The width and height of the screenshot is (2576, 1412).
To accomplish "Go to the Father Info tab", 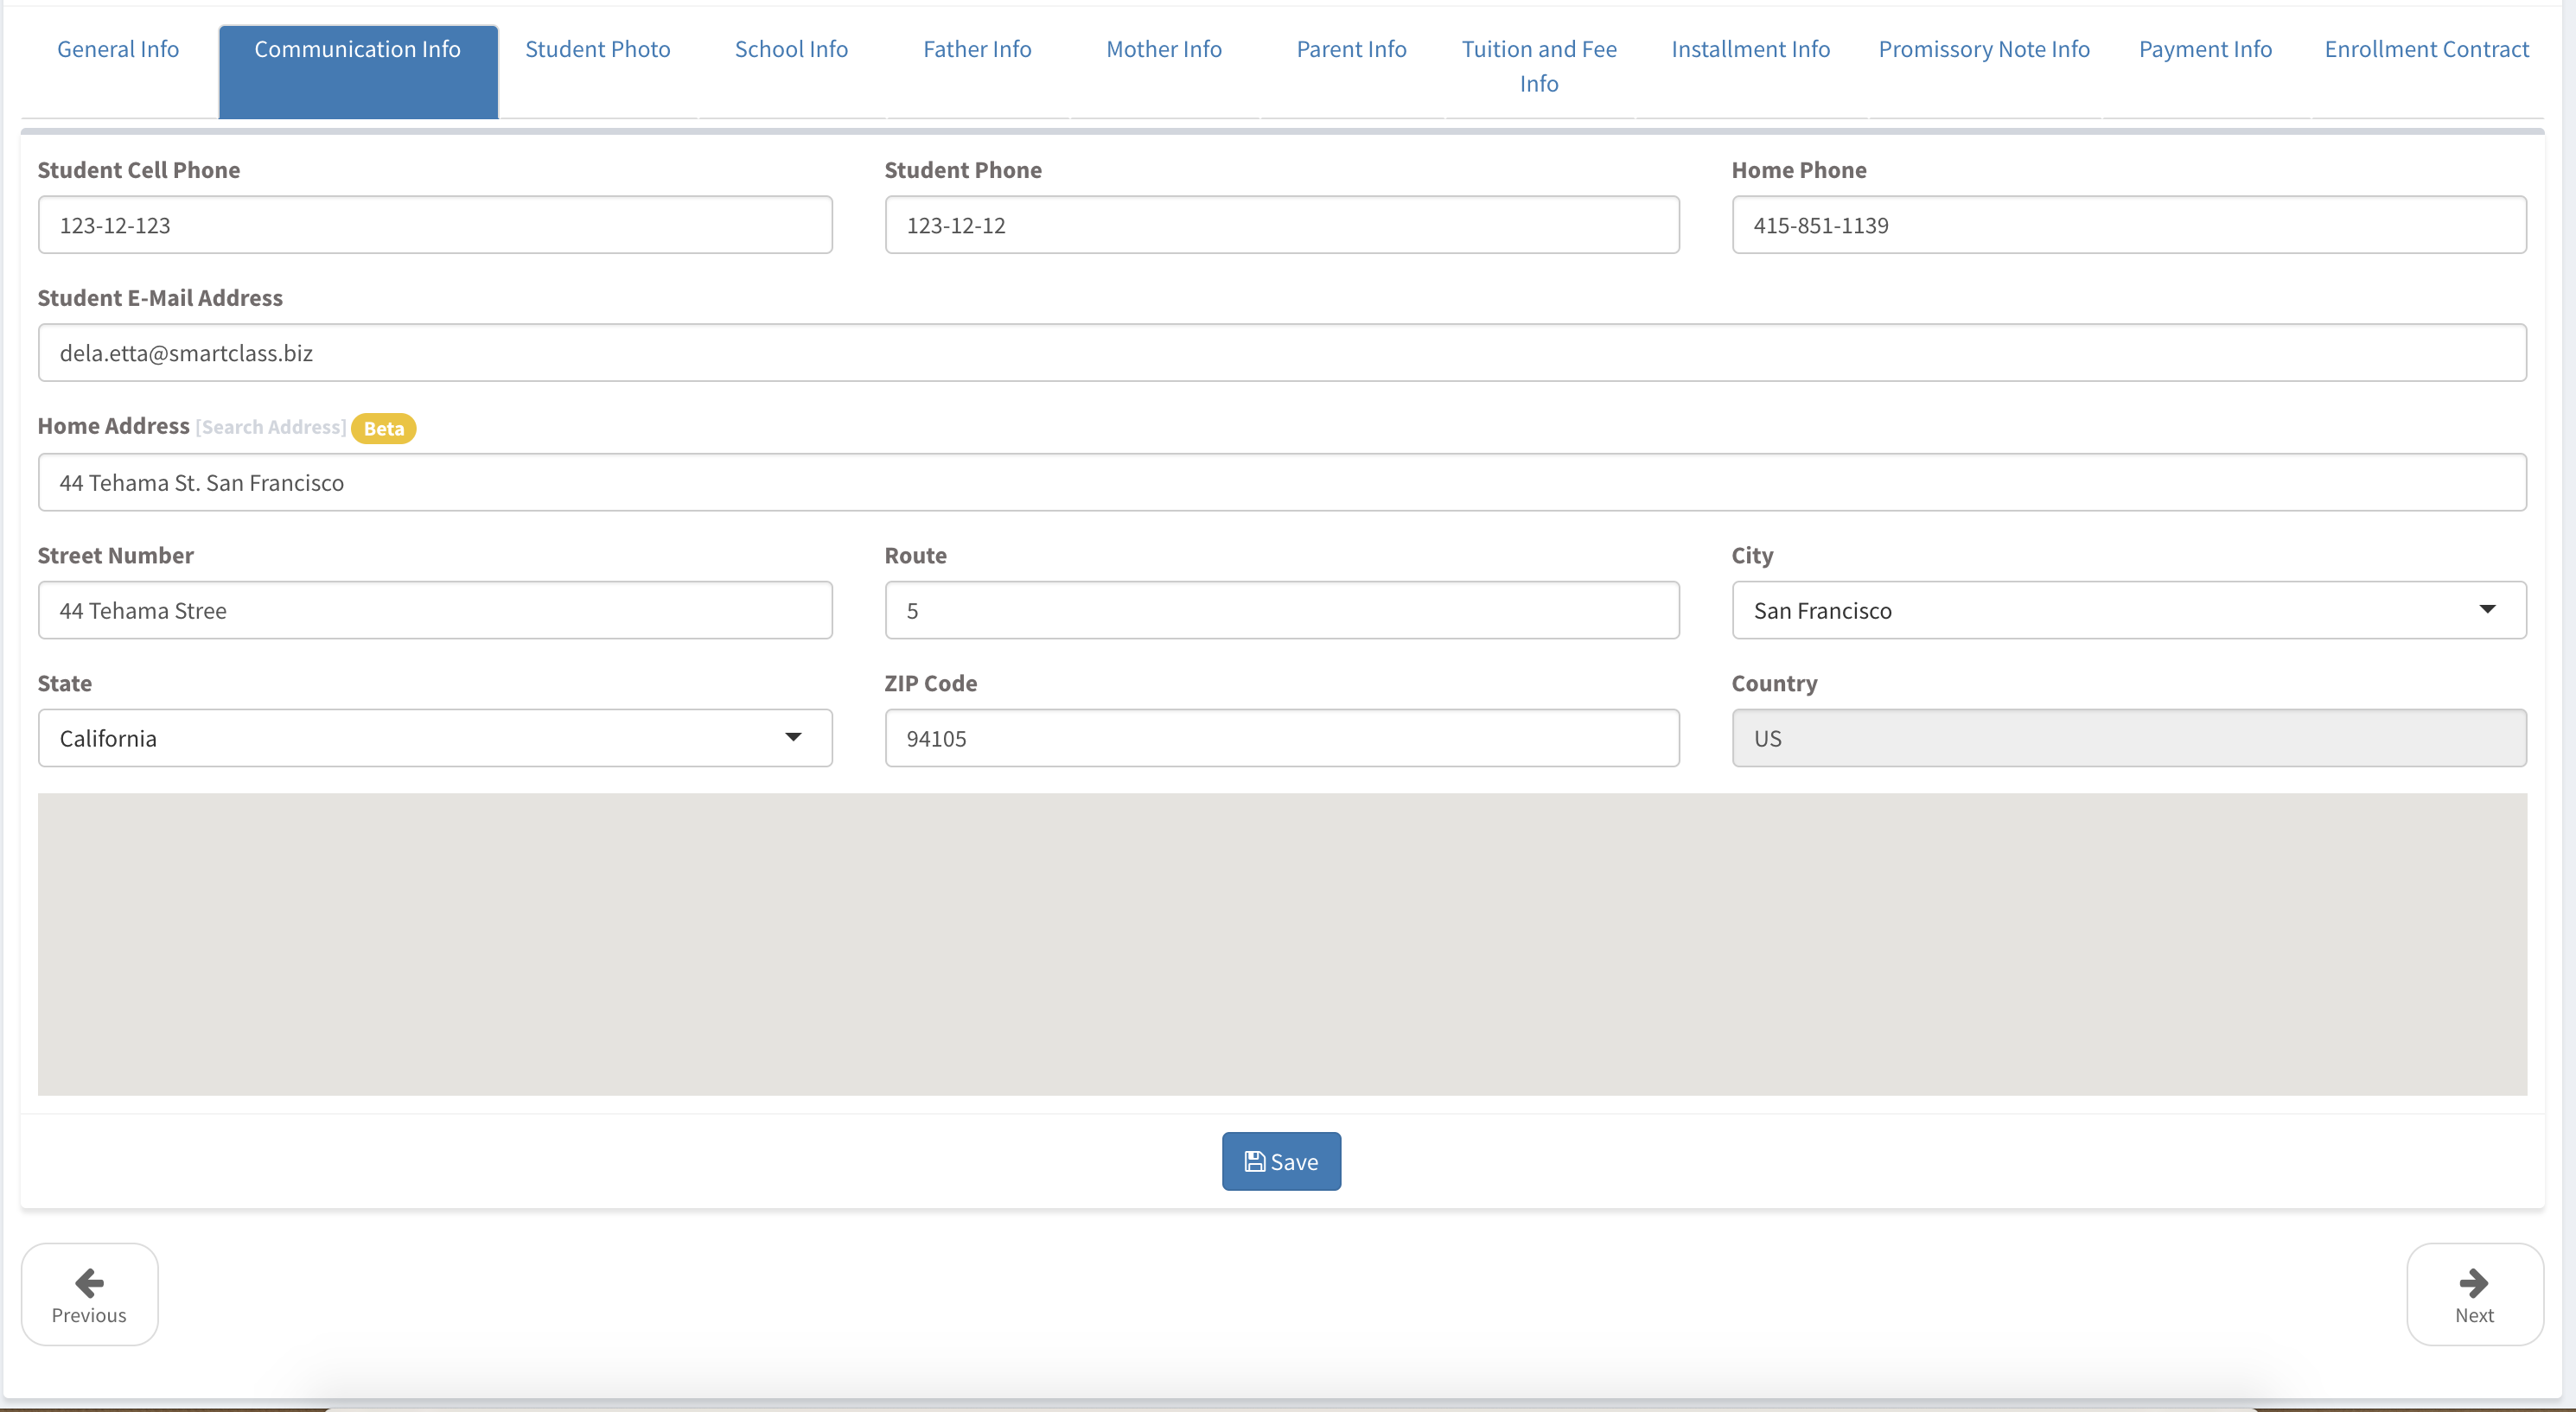I will point(977,49).
